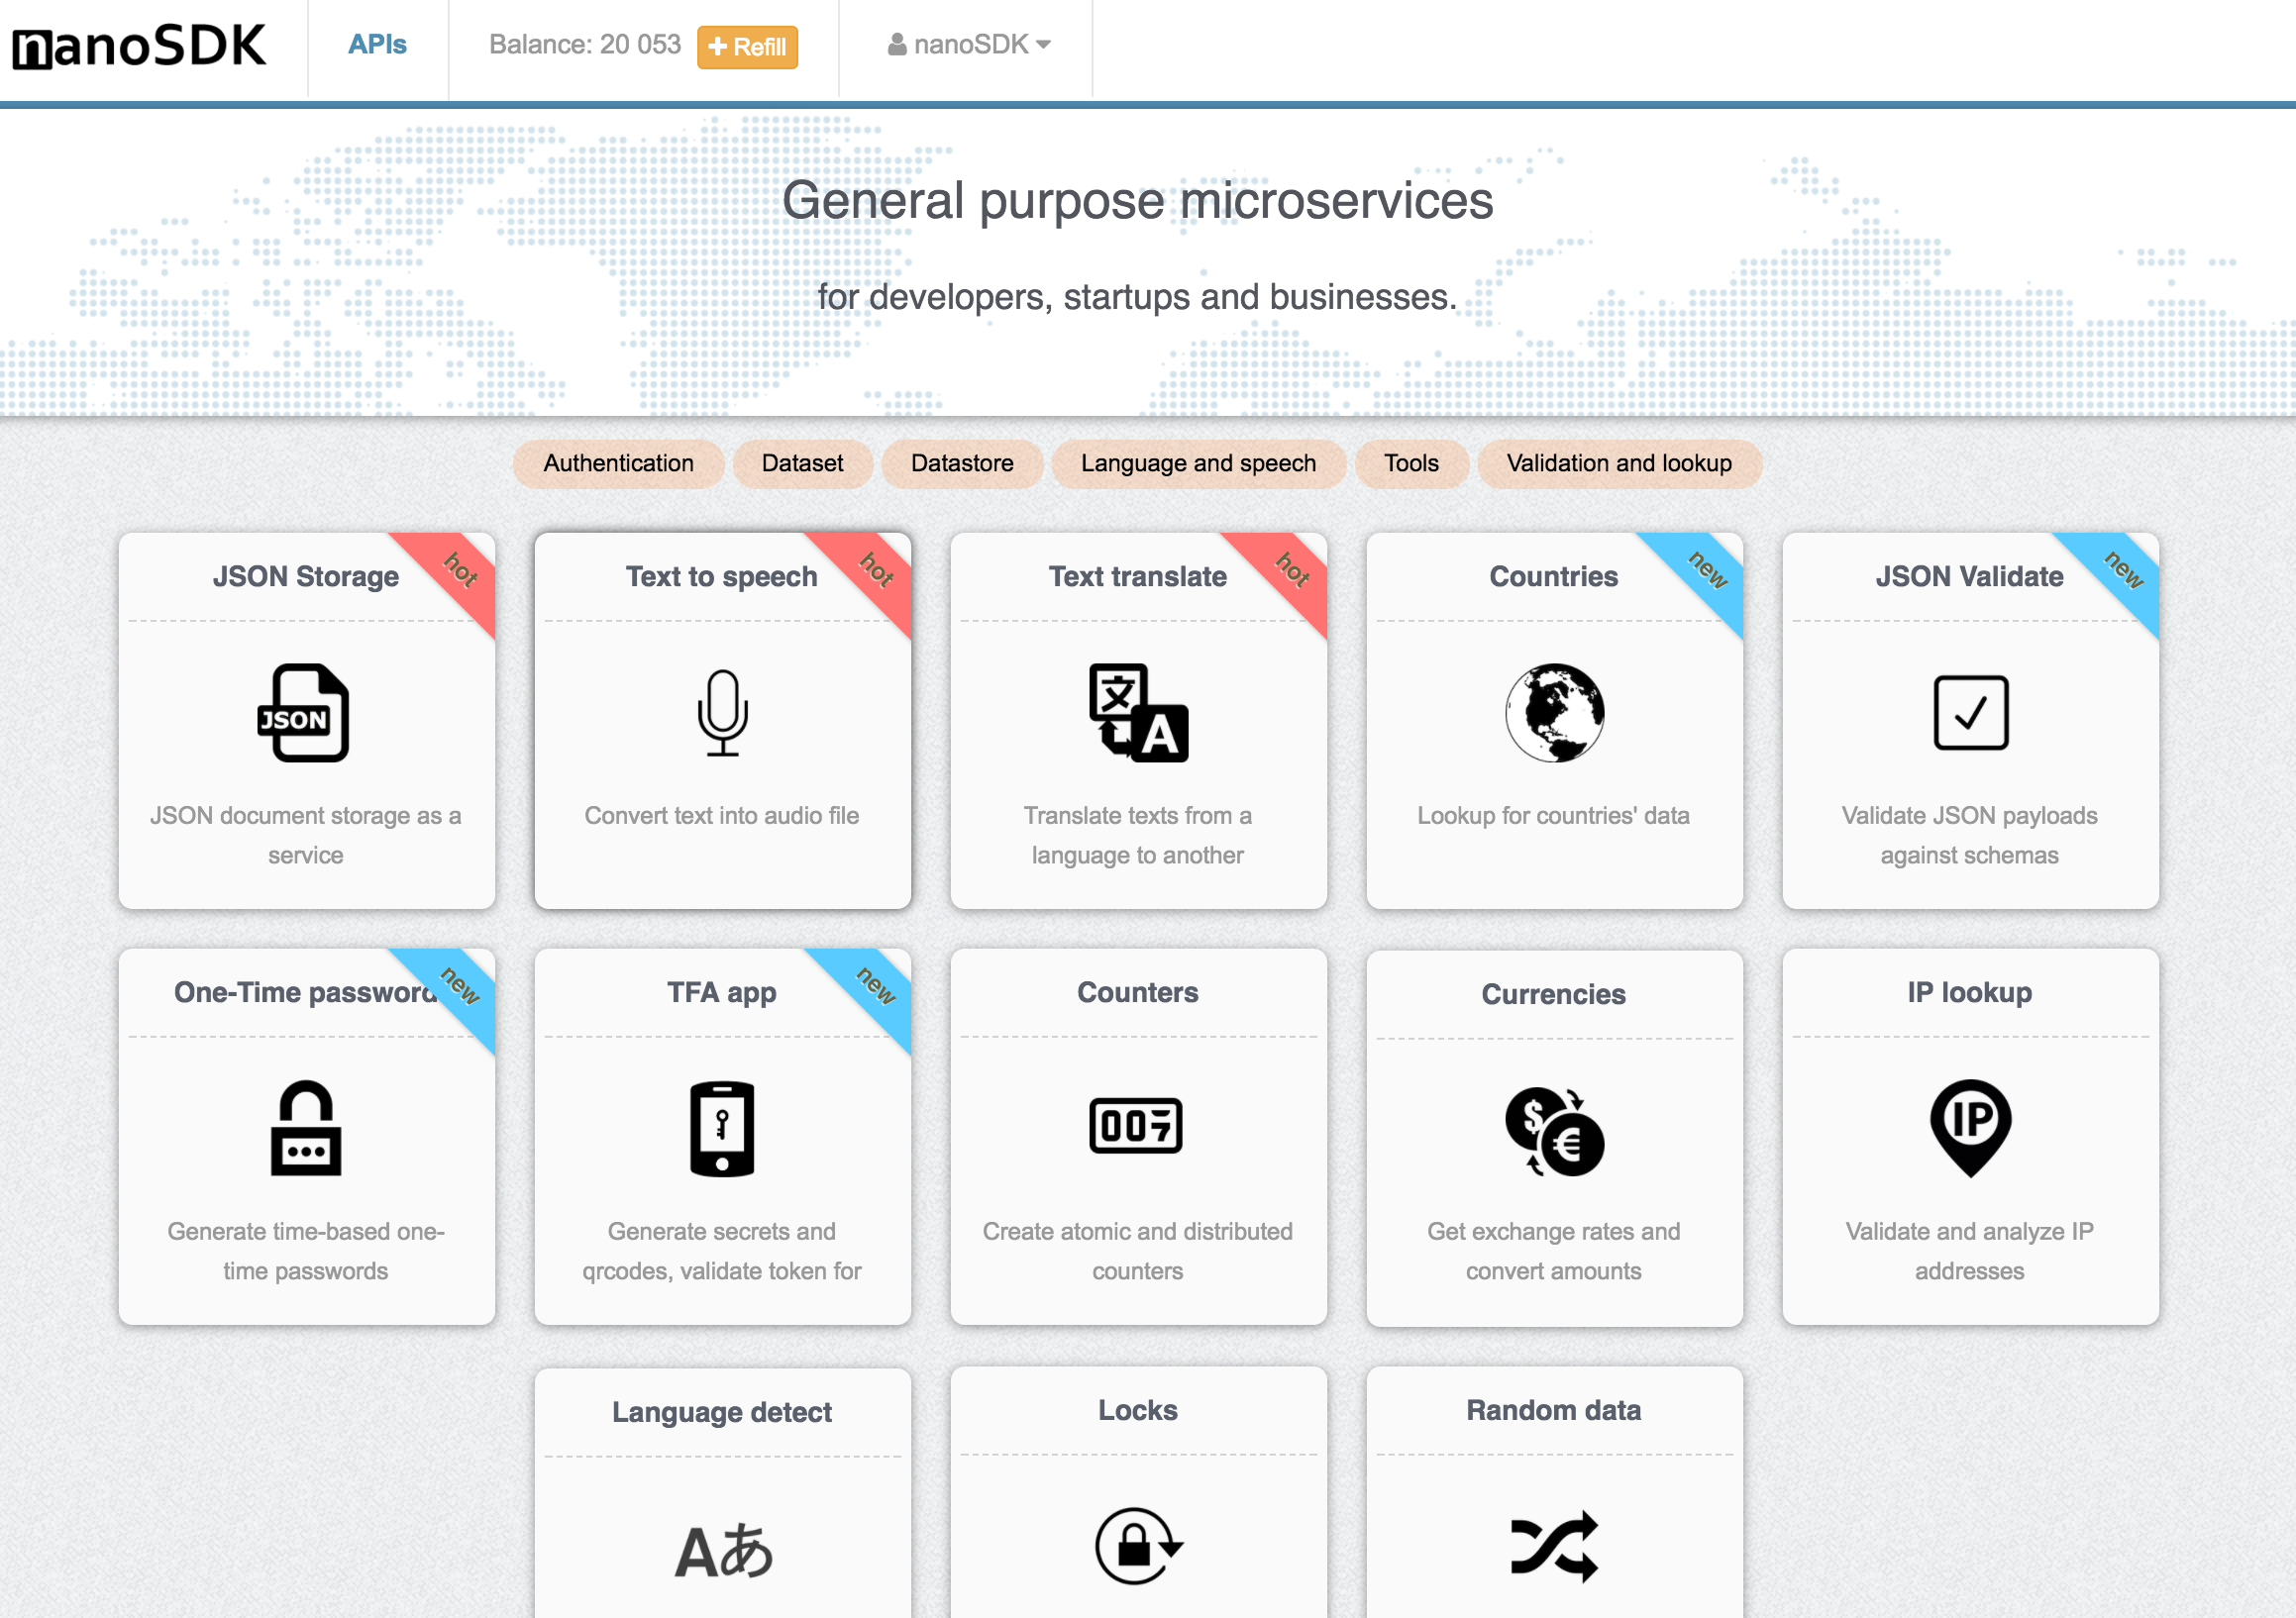Open the Language detect card title
The height and width of the screenshot is (1618, 2296).
(721, 1412)
